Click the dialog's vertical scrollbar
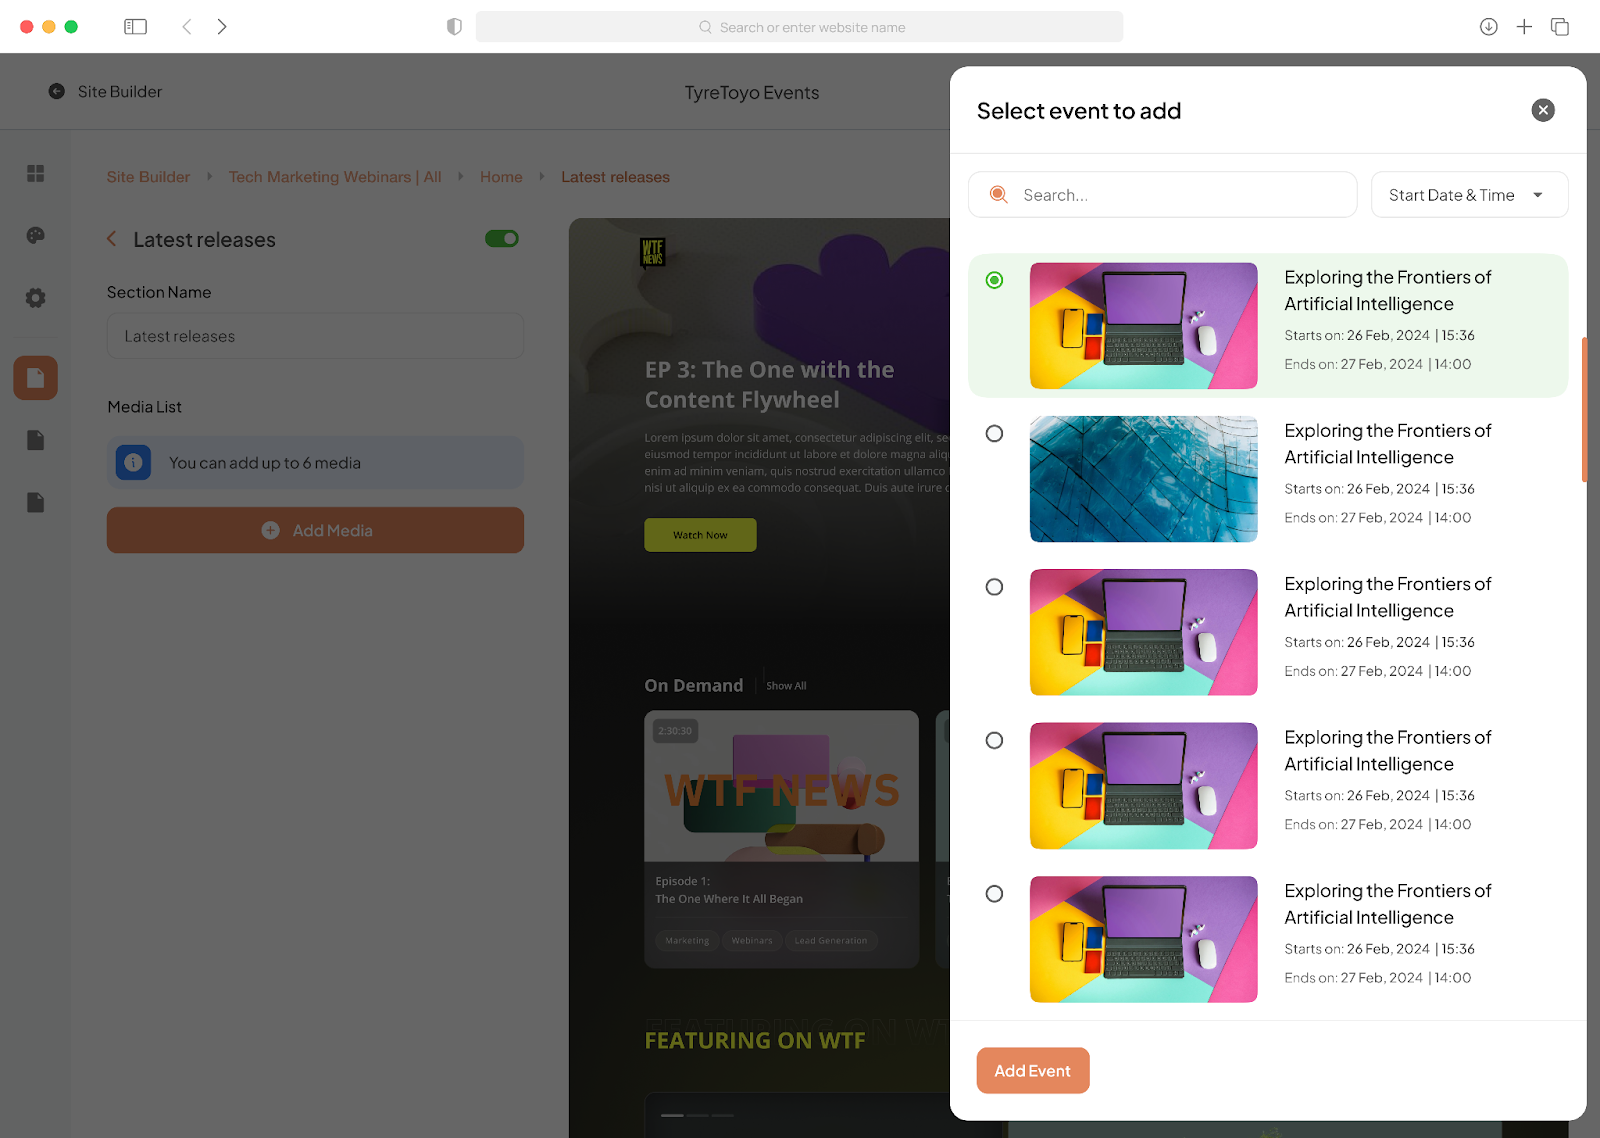1600x1138 pixels. point(1584,410)
